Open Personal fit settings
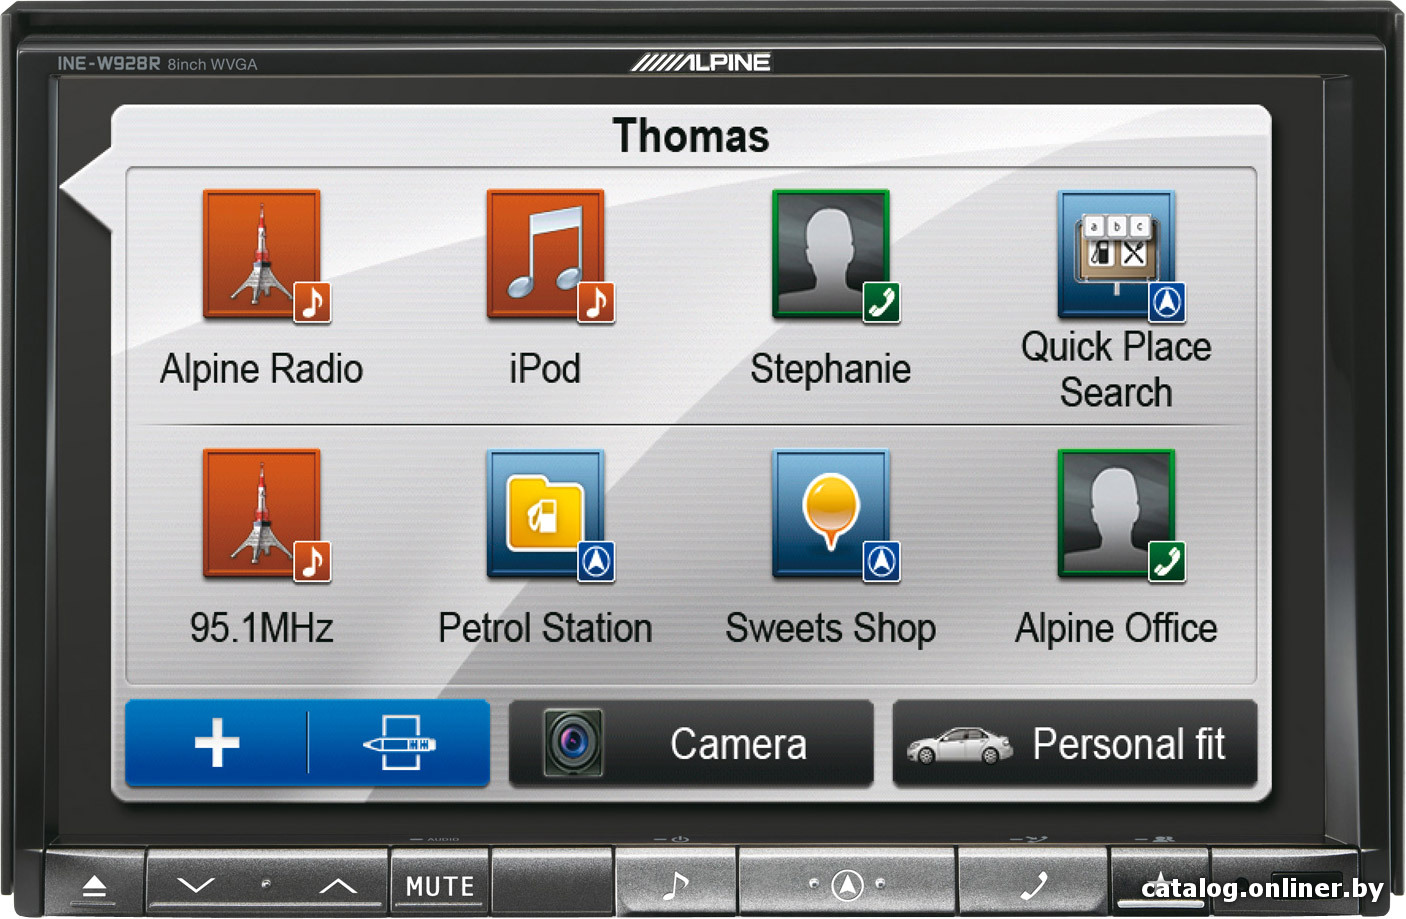 tap(1075, 744)
